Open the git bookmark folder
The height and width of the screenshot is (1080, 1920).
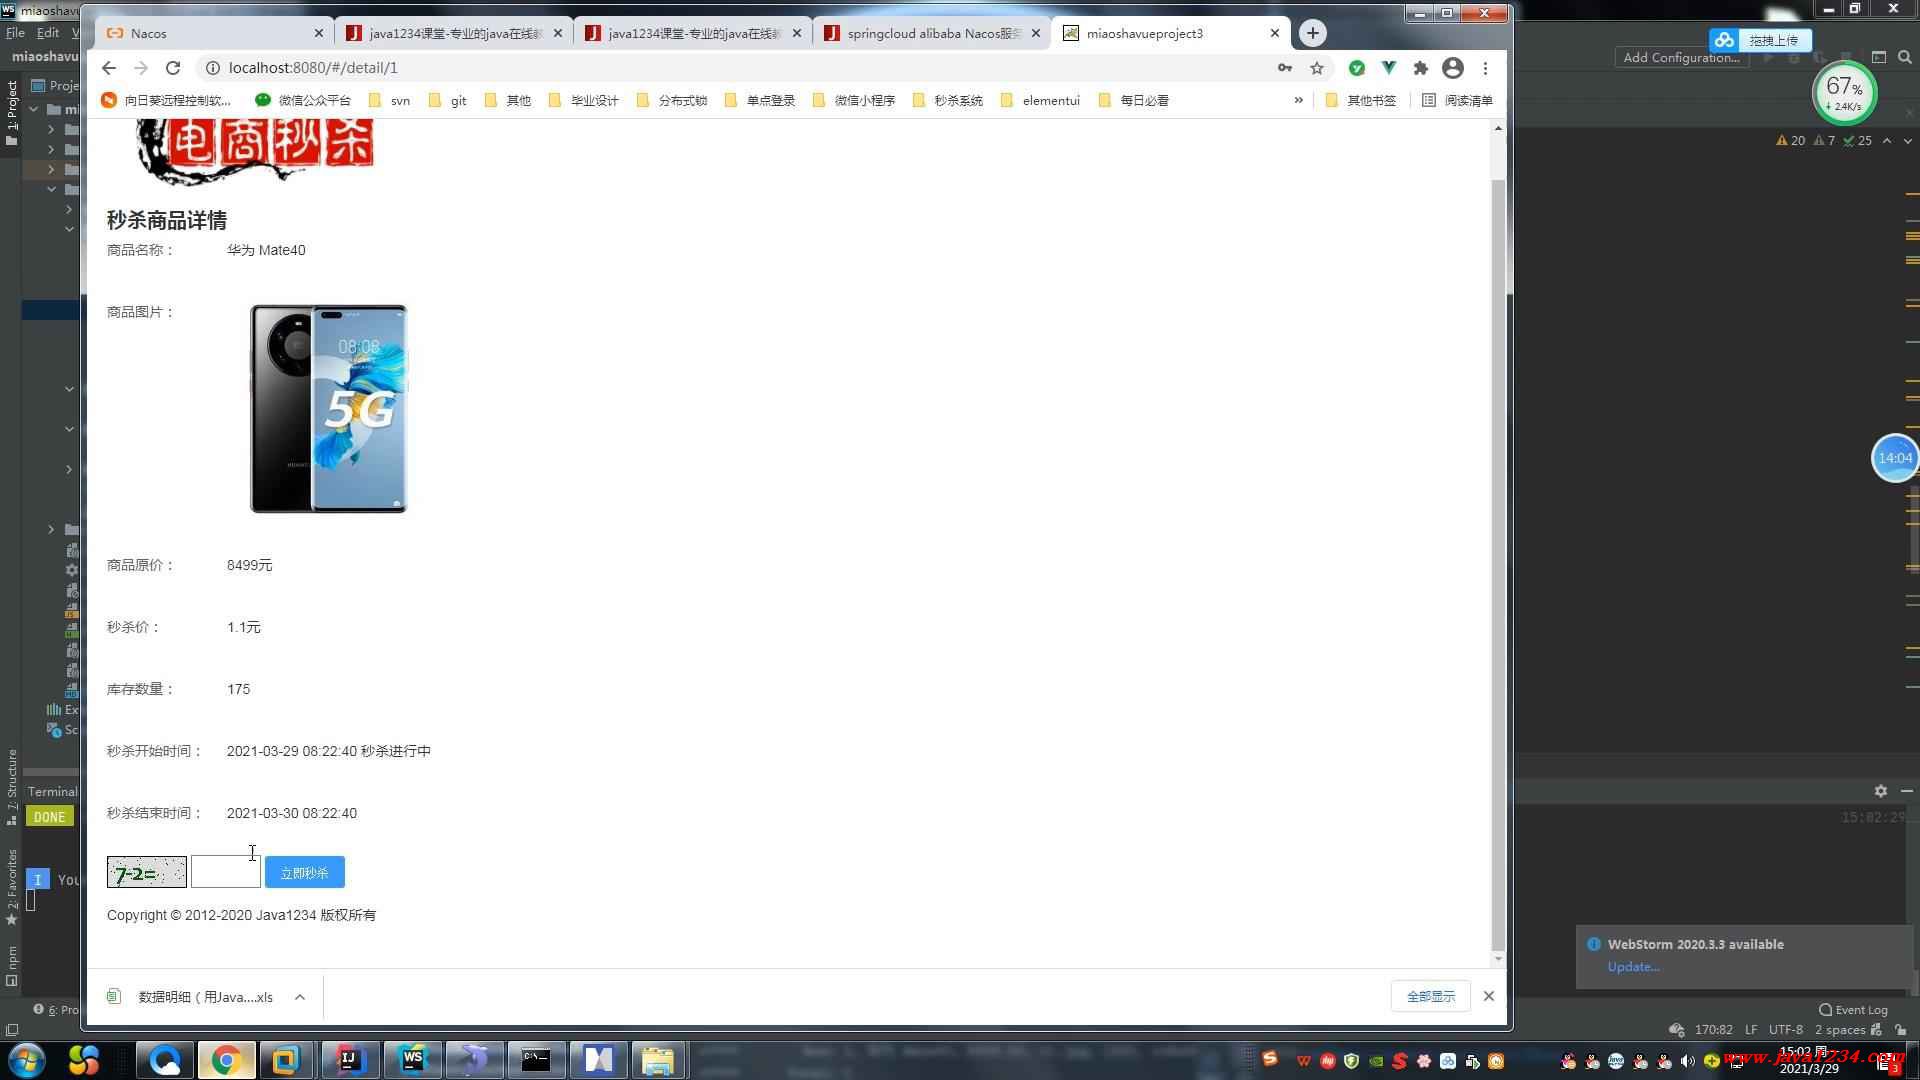click(448, 100)
